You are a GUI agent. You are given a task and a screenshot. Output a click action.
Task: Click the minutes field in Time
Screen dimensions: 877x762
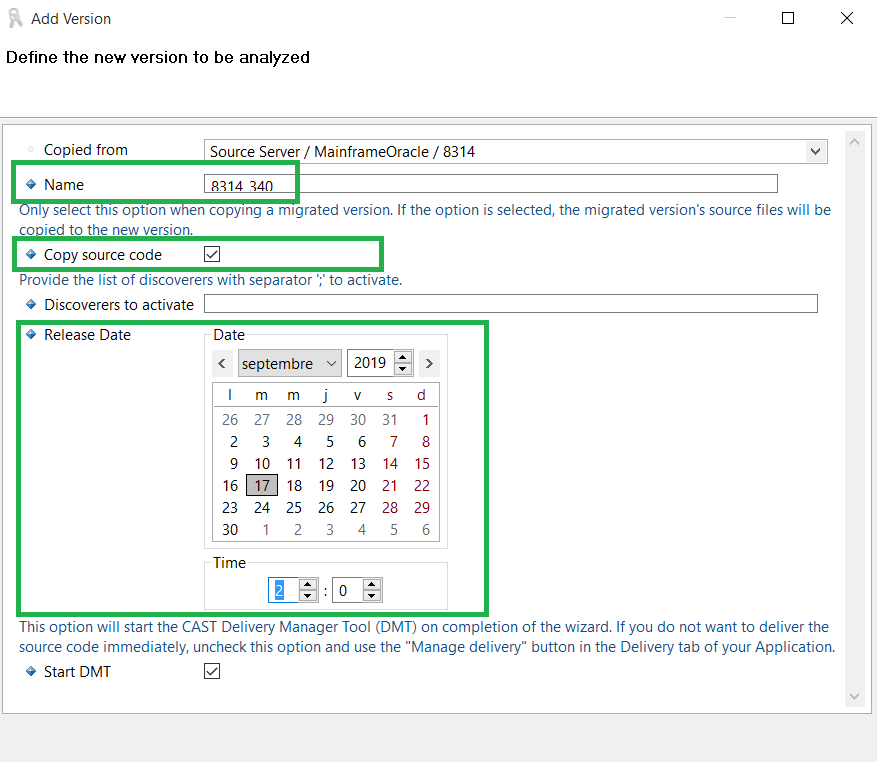coord(346,591)
